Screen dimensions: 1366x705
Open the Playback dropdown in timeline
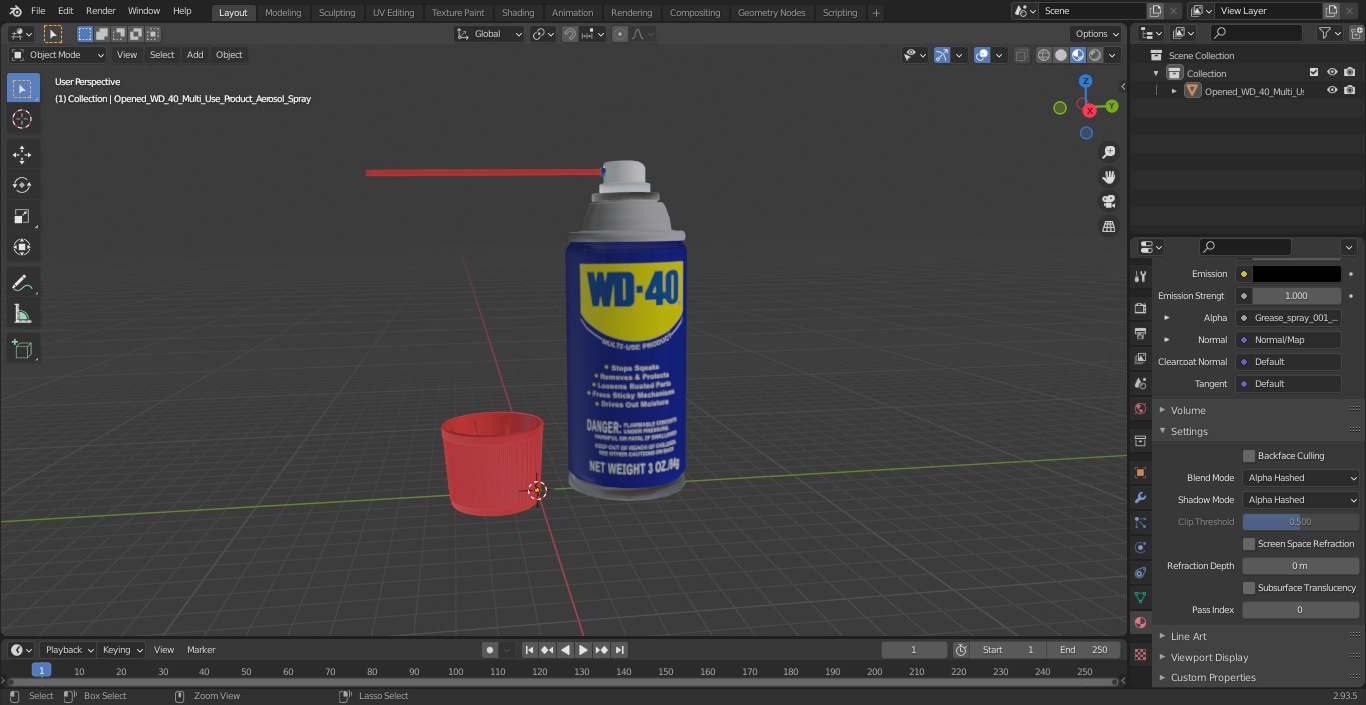click(68, 650)
